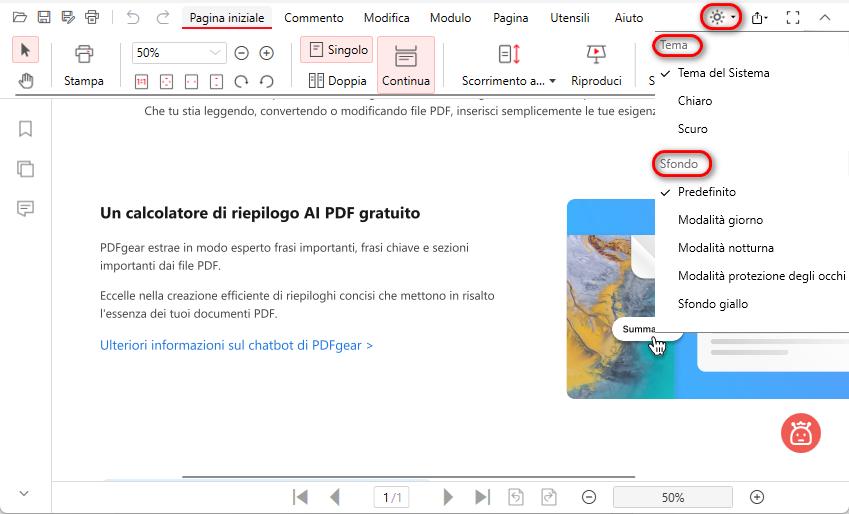
Task: Open the 50% zoom dropdown in ribbon
Action: click(179, 53)
